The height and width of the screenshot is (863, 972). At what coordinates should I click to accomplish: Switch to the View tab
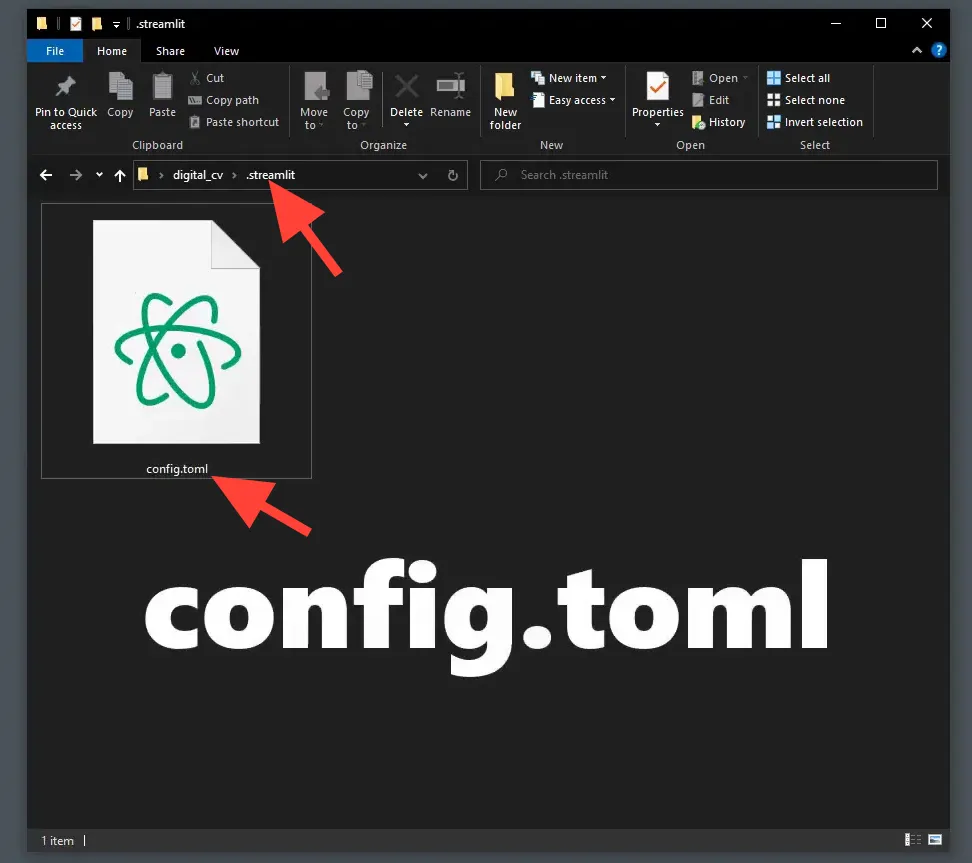click(226, 50)
